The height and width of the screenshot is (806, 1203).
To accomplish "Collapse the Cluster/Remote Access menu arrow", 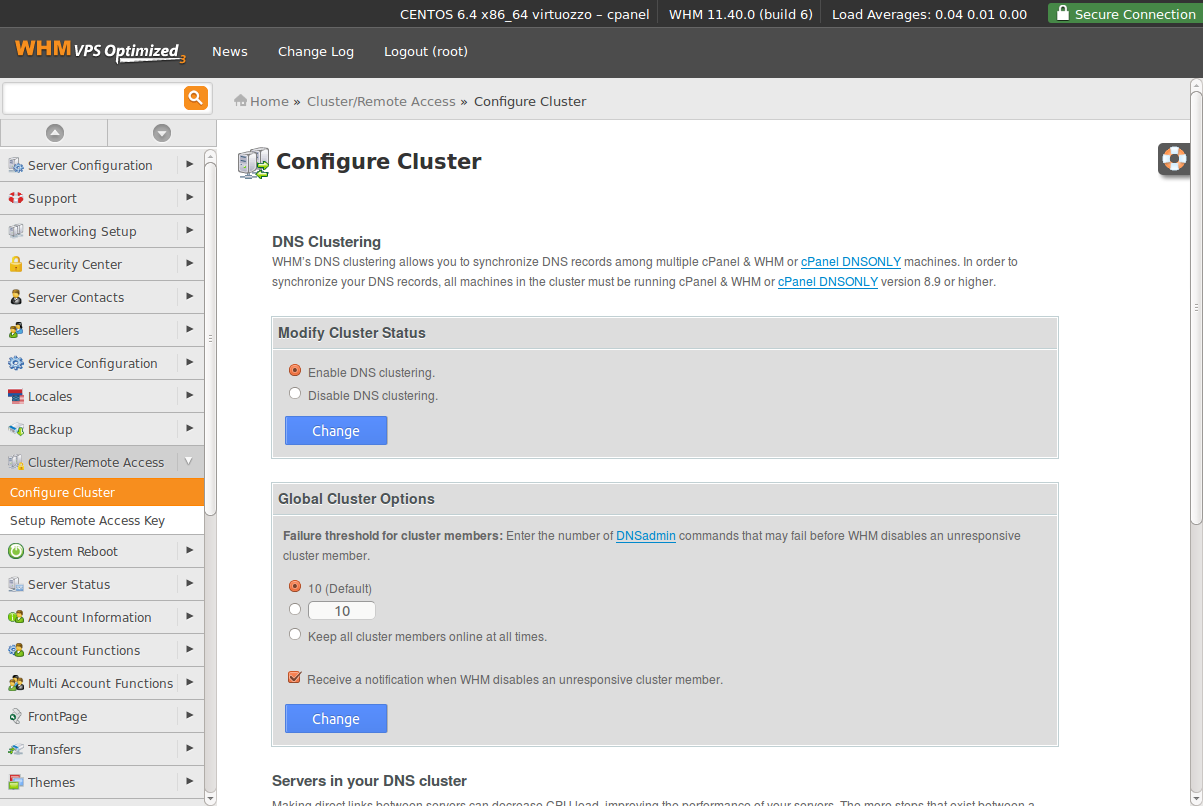I will tap(189, 462).
